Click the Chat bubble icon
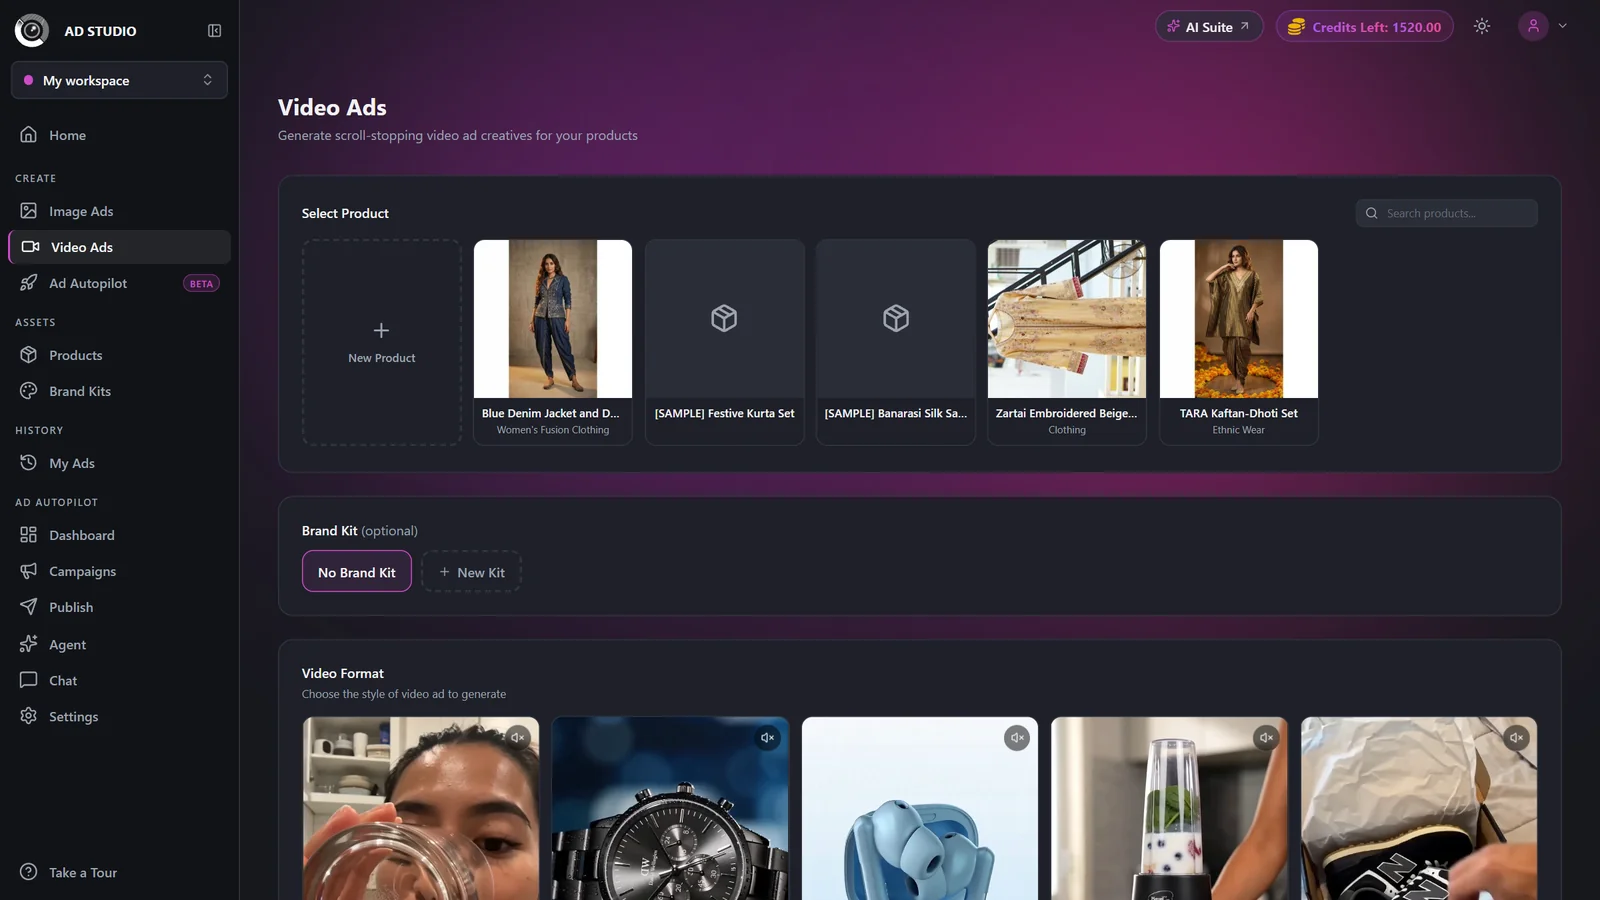1600x900 pixels. click(x=29, y=680)
